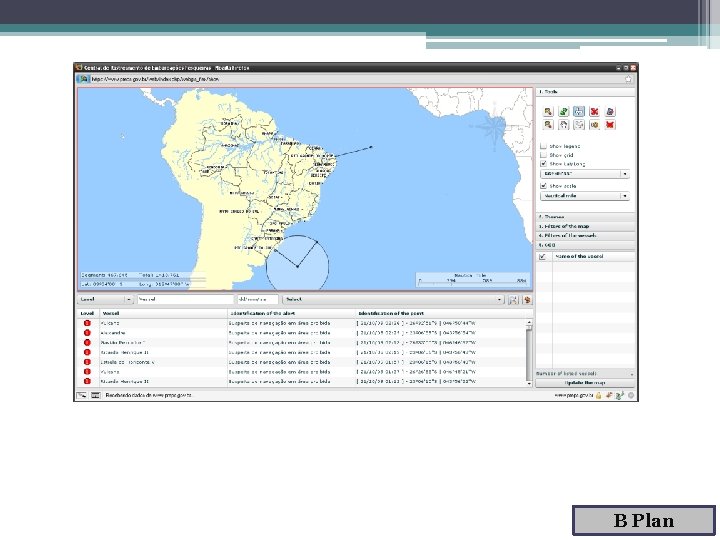720x540 pixels.
Task: Click the first status bar icon at bottom left
Action: pyautogui.click(x=82, y=395)
